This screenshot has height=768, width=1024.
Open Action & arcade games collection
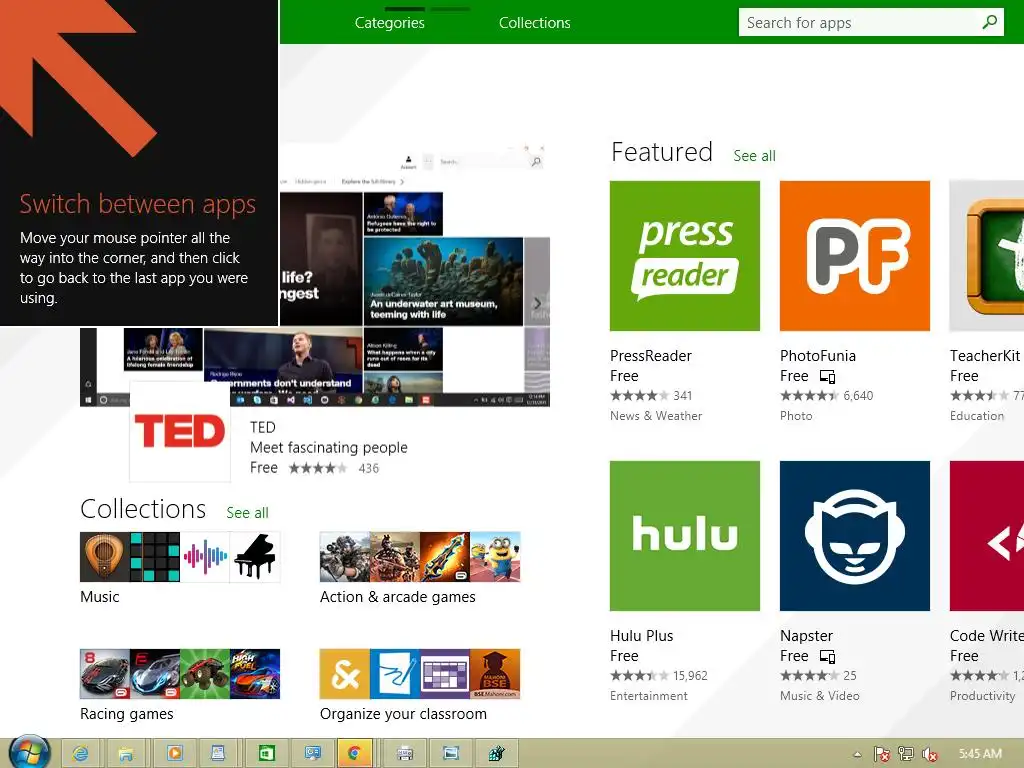coord(398,597)
